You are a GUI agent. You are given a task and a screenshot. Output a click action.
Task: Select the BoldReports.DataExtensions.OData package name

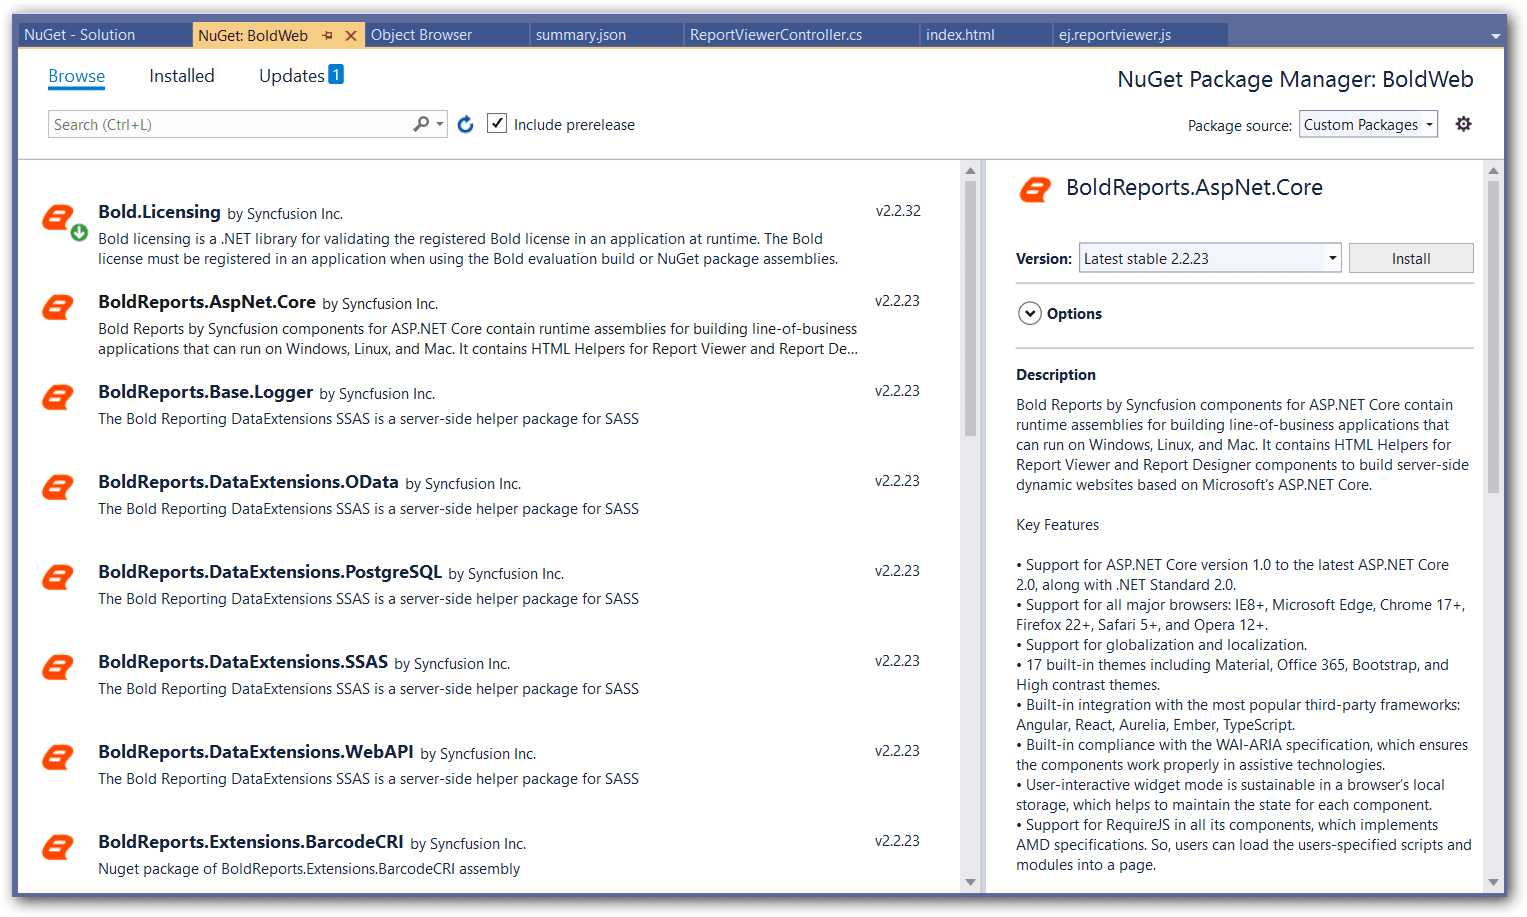click(x=248, y=482)
